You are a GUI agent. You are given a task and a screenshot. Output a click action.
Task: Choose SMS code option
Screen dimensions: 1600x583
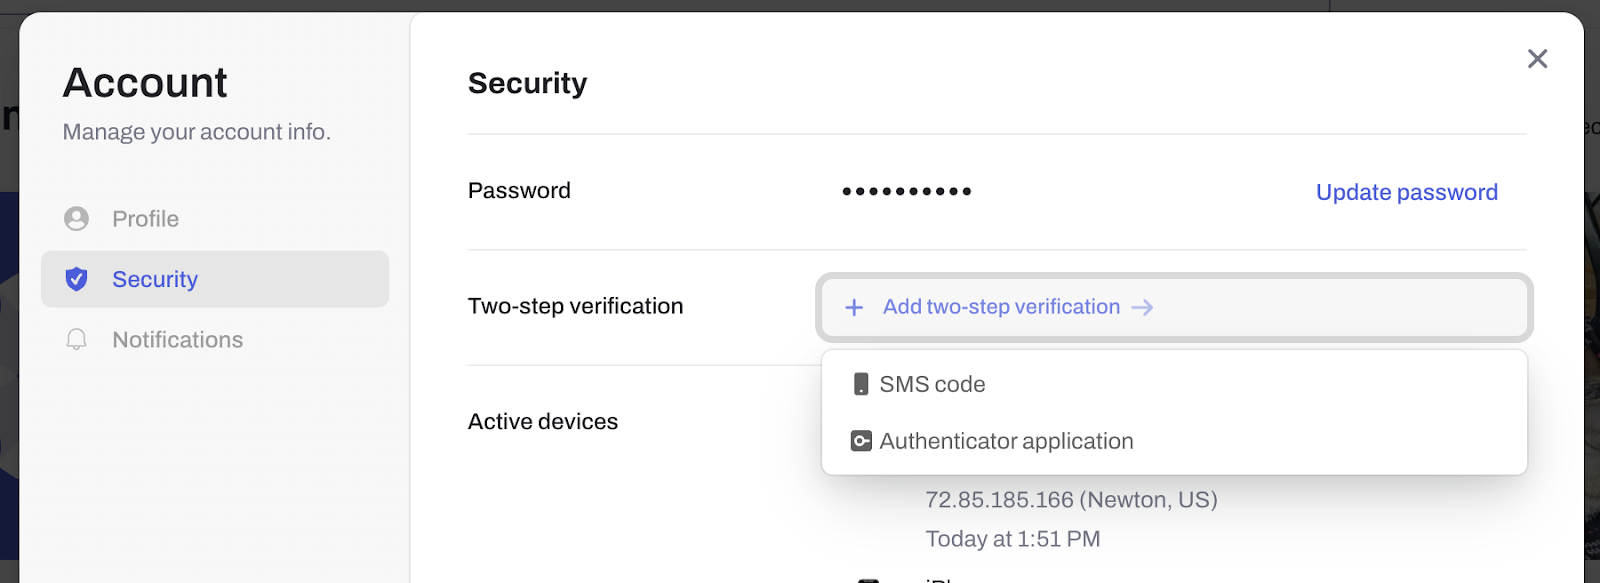point(1174,384)
